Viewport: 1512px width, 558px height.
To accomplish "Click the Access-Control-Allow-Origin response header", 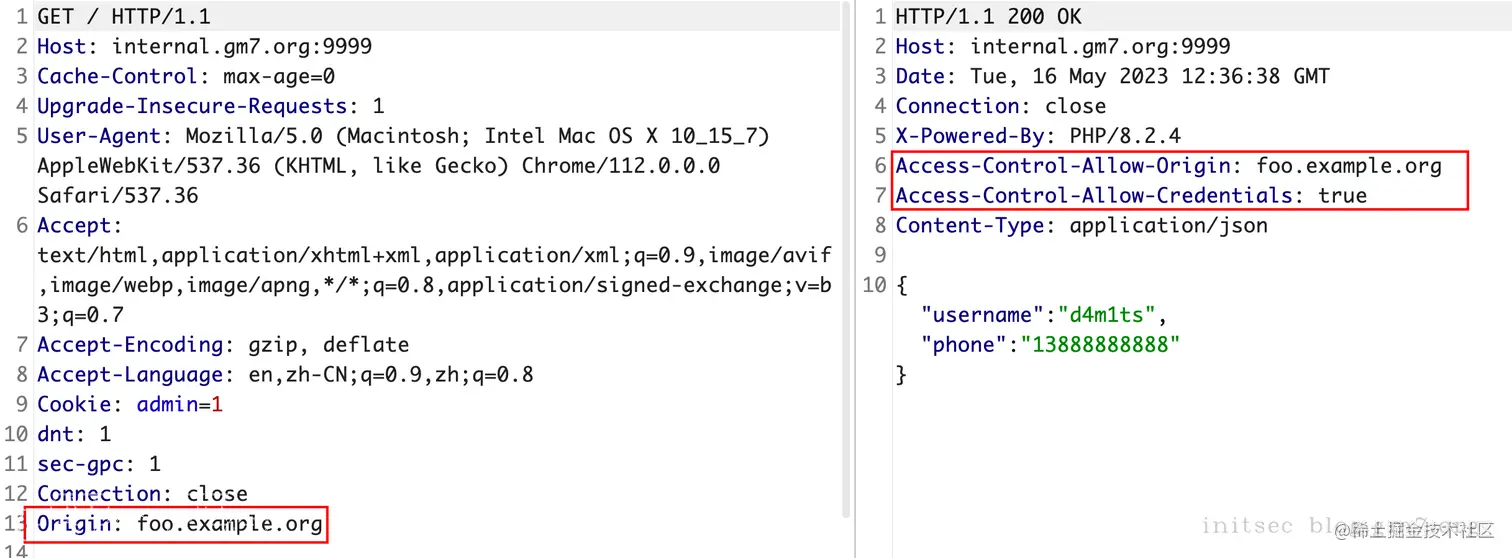I will [x=1168, y=166].
